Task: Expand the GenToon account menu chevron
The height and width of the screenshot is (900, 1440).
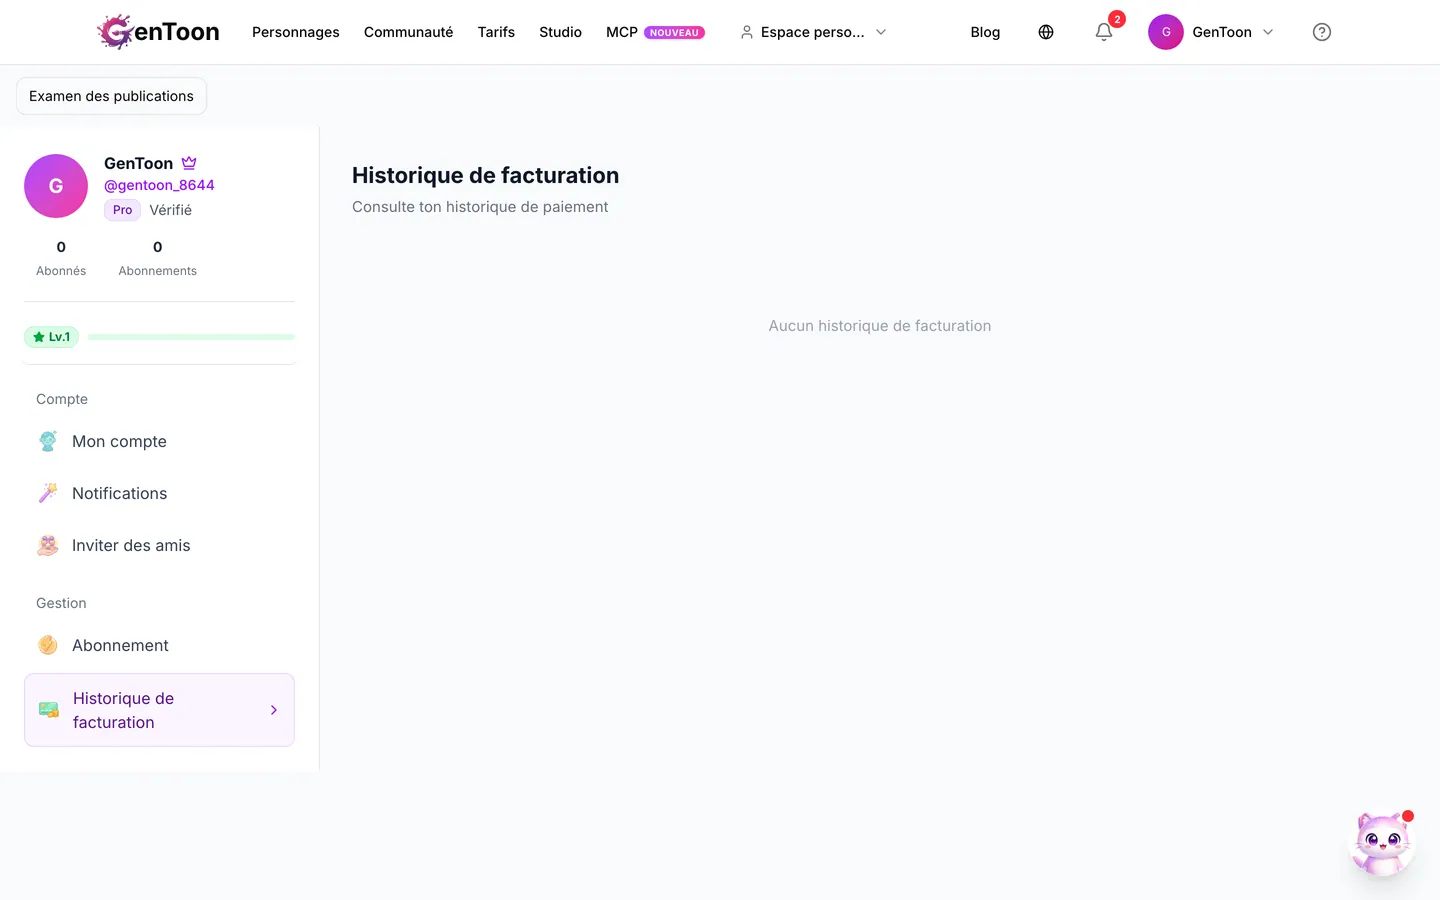Action: click(1268, 32)
